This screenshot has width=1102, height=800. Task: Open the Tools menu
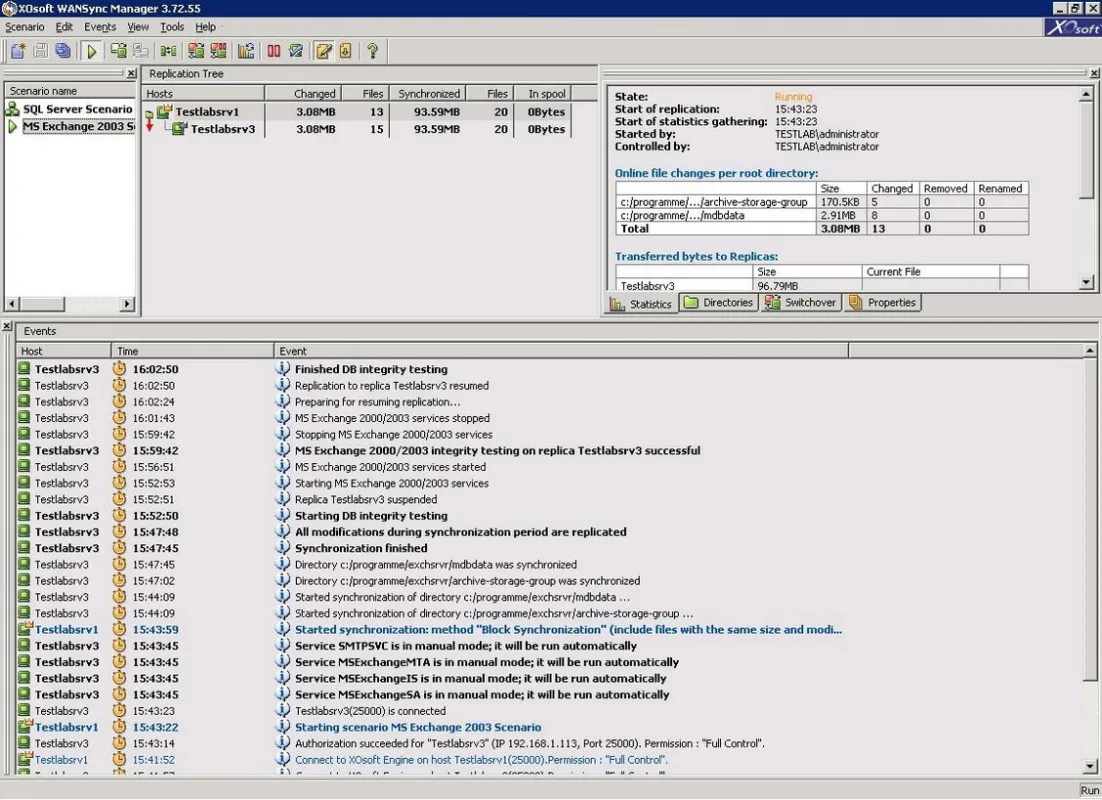coord(171,27)
